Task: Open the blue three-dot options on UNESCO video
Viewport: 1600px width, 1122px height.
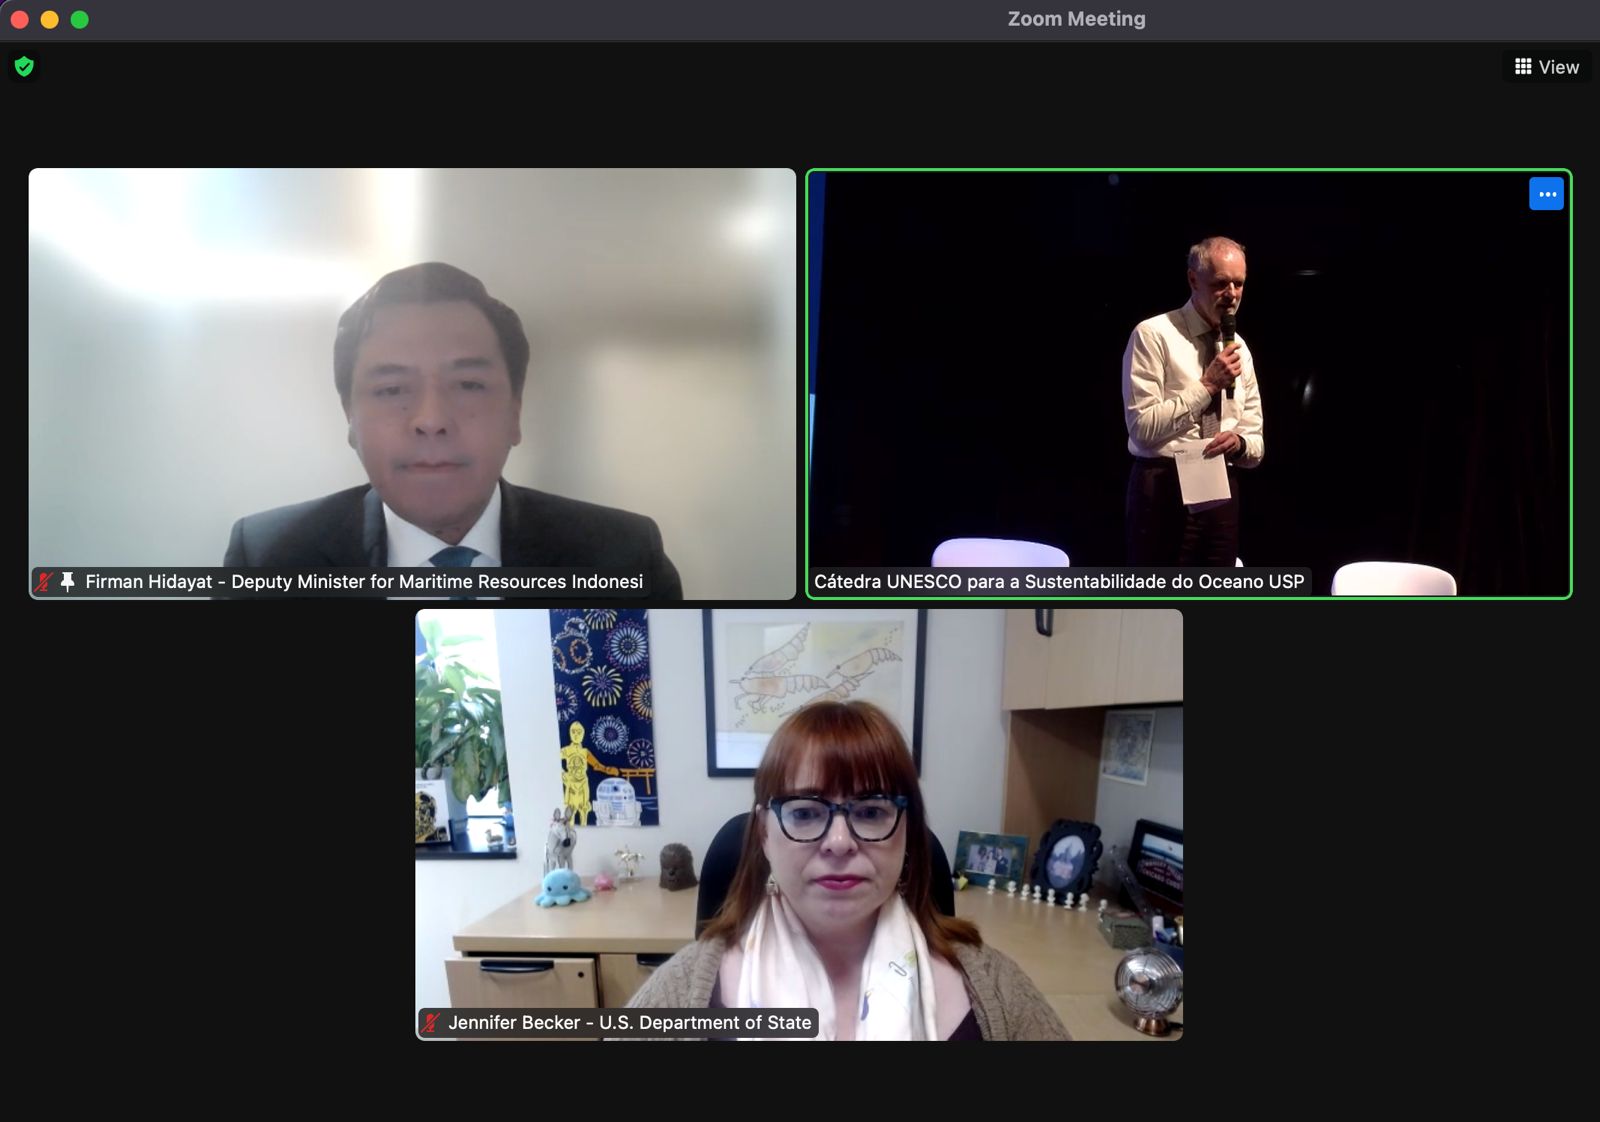Action: click(1546, 194)
